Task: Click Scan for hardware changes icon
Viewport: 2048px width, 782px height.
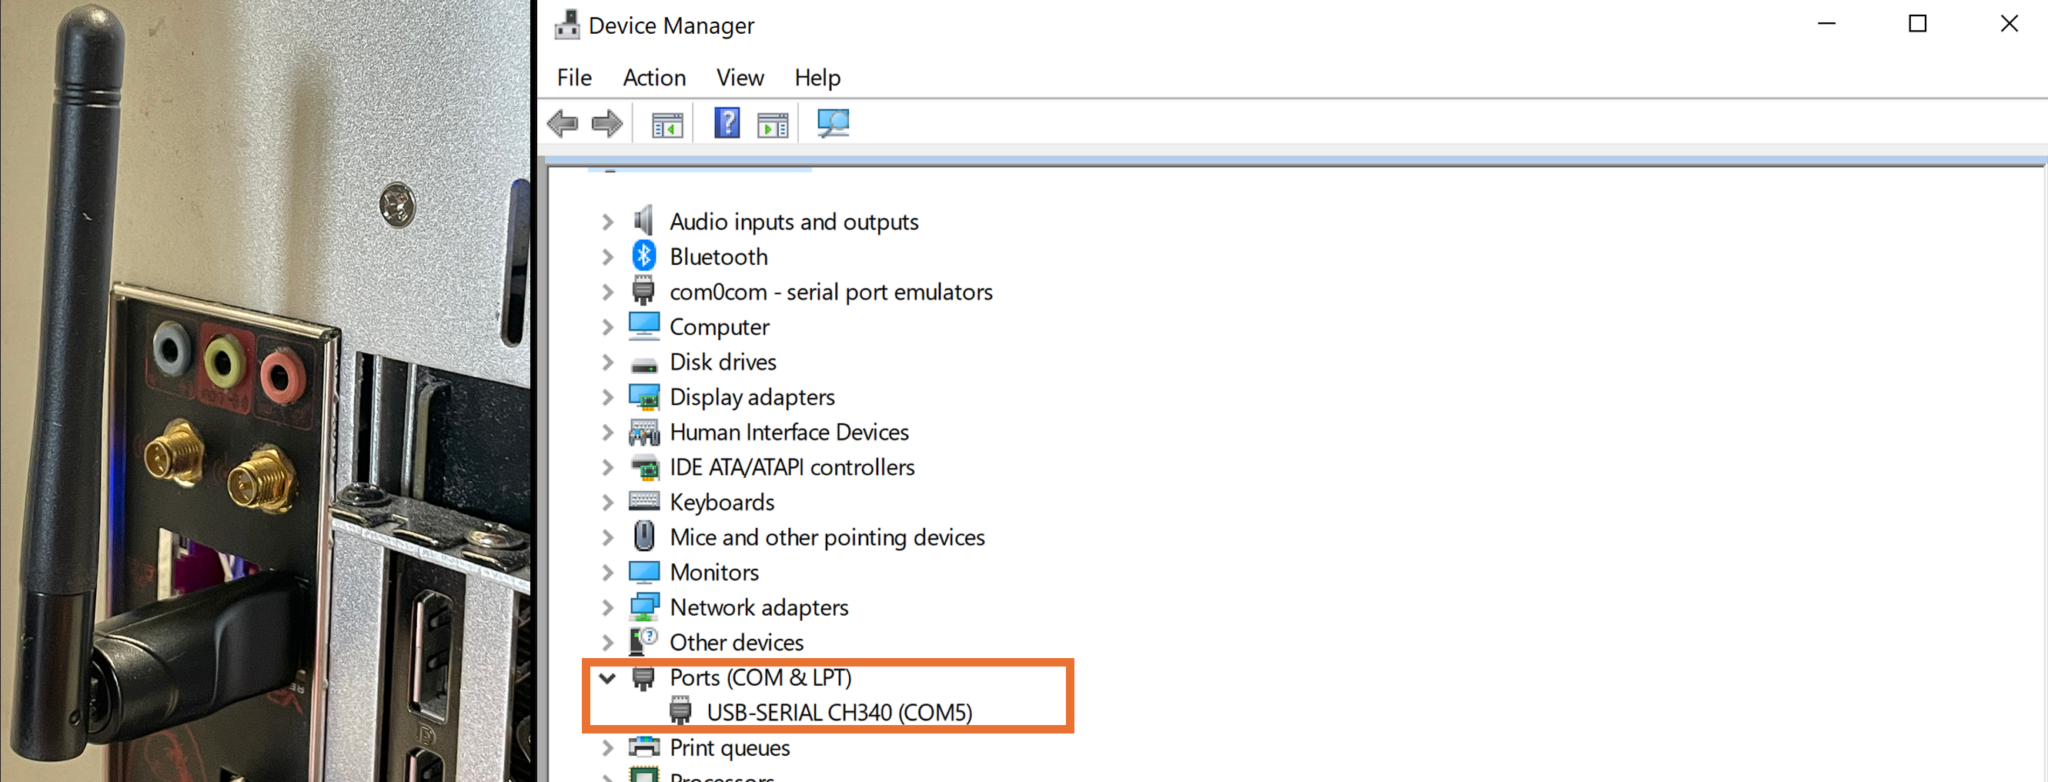Action: [x=832, y=124]
